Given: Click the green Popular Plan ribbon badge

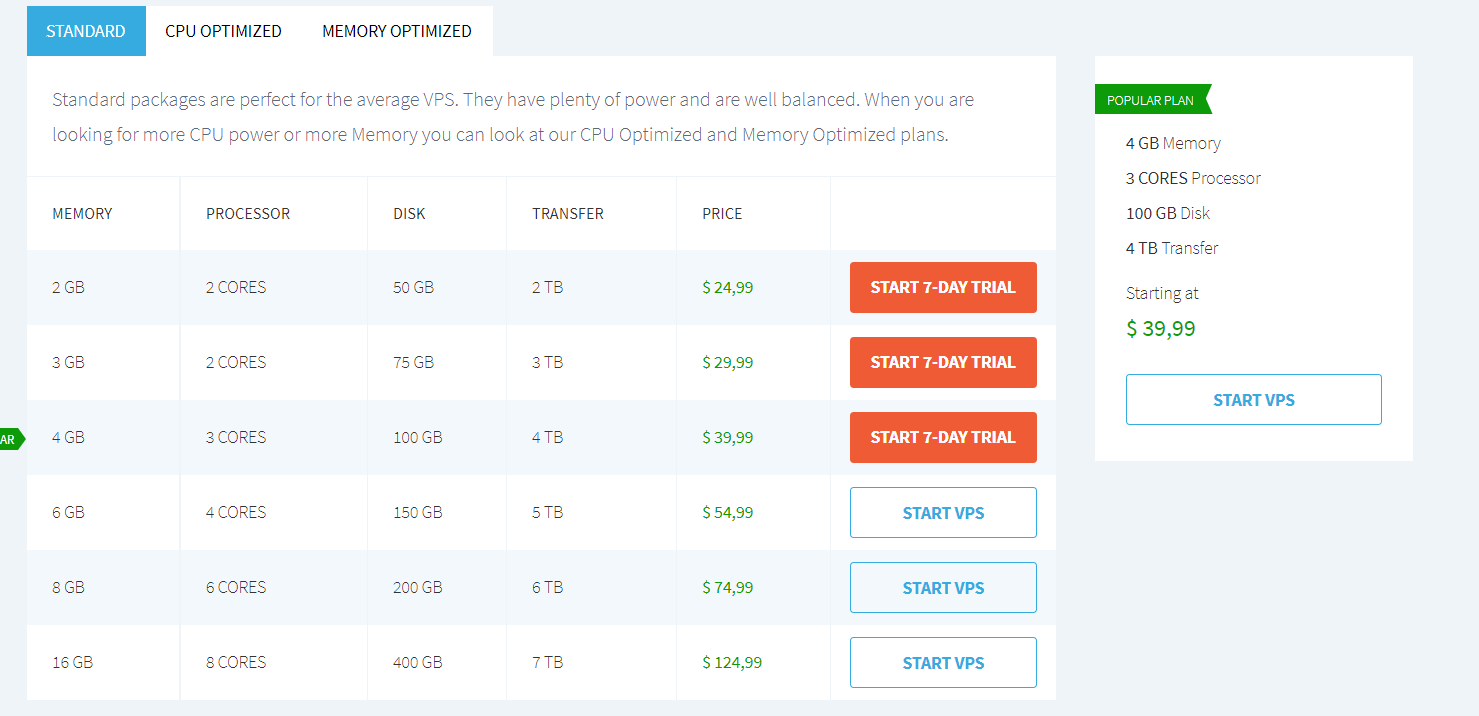Looking at the screenshot, I should point(1151,100).
